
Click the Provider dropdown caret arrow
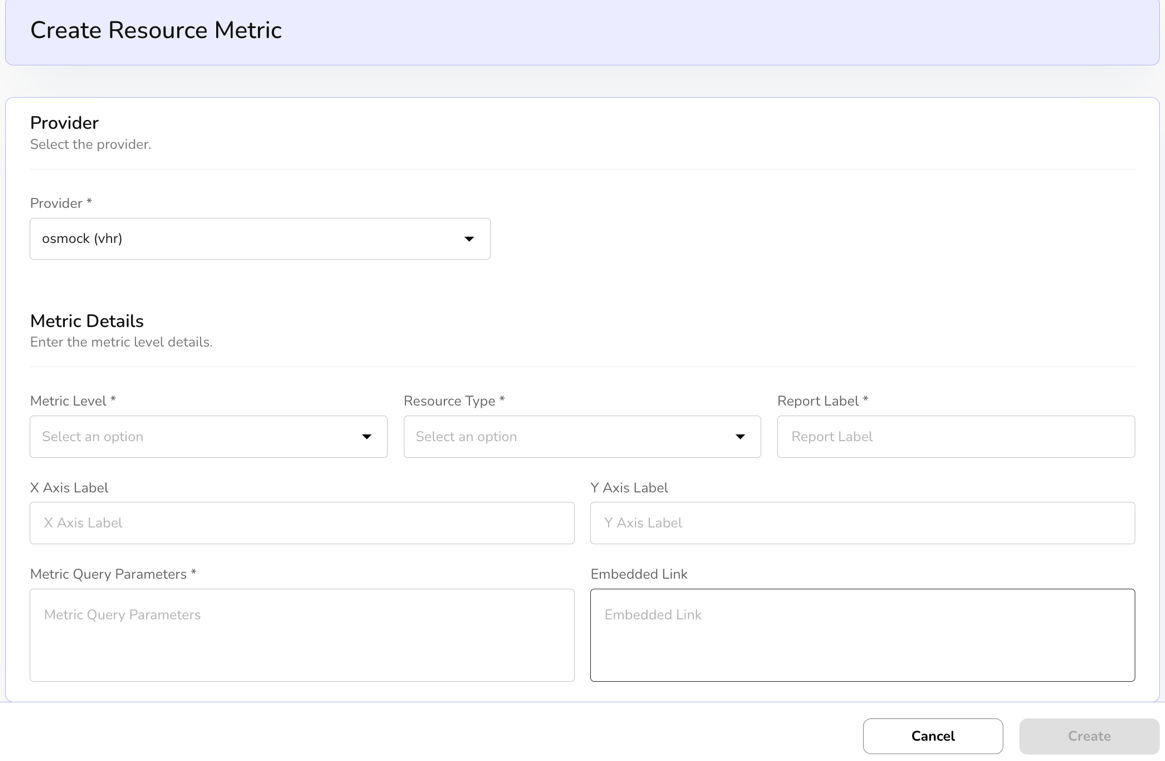tap(469, 239)
